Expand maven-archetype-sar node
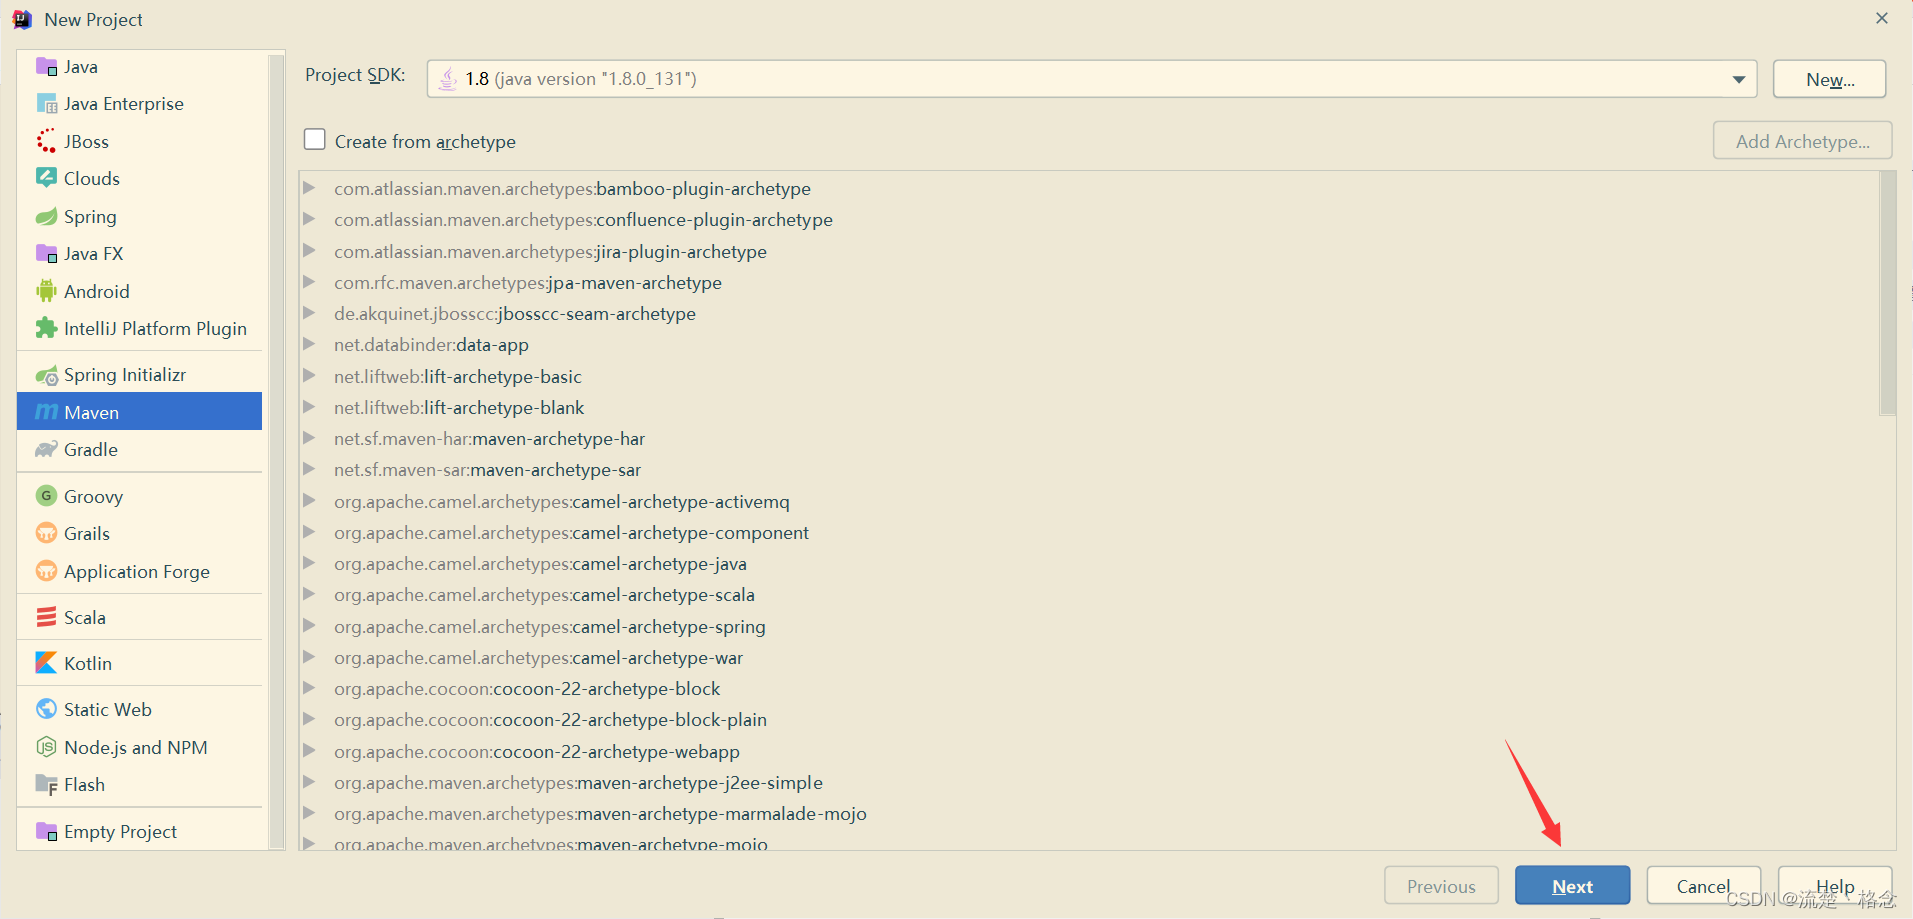This screenshot has width=1913, height=919. tap(310, 469)
